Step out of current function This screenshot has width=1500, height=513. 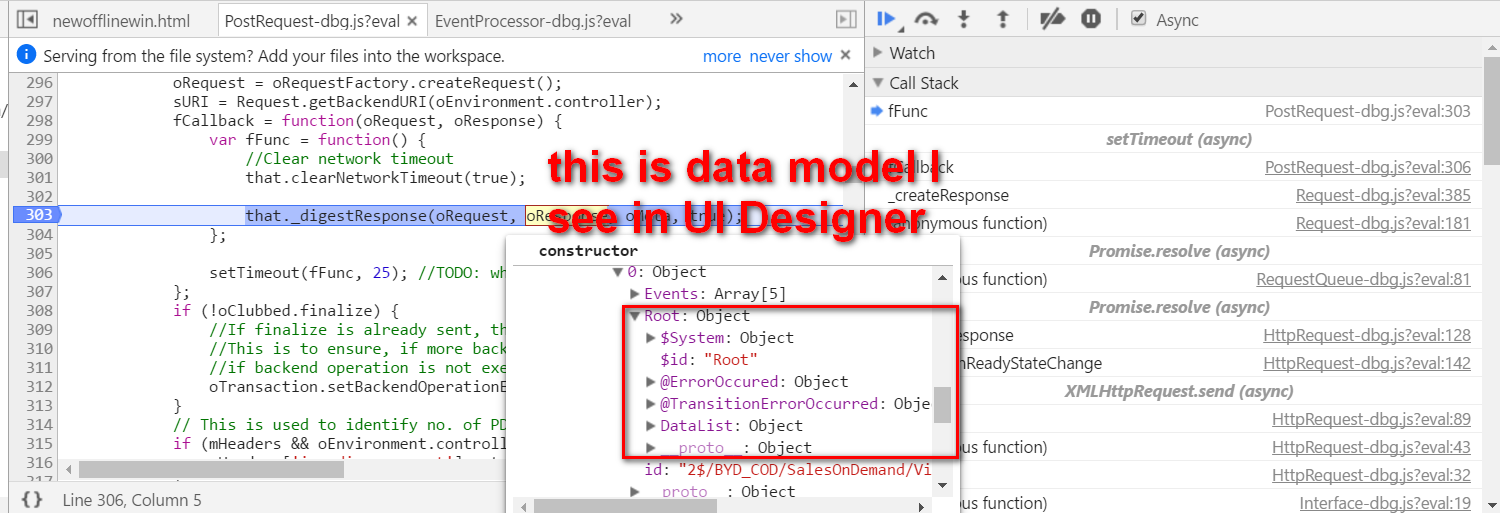click(1004, 19)
